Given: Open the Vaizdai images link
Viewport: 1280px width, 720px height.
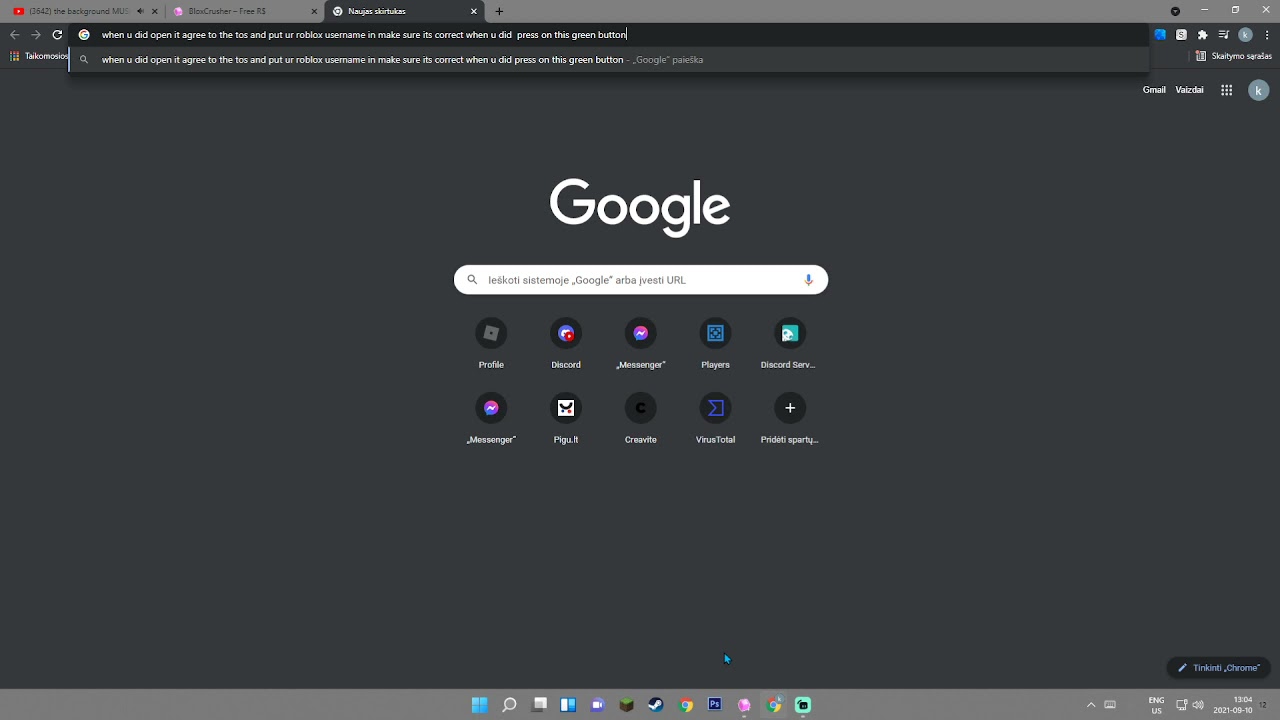Looking at the screenshot, I should tap(1189, 90).
